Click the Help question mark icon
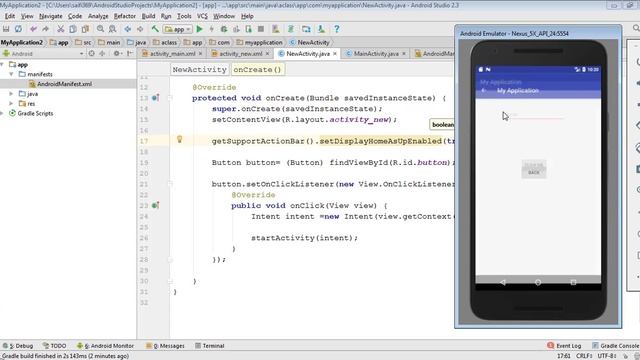This screenshot has height=360, width=640. point(336,29)
